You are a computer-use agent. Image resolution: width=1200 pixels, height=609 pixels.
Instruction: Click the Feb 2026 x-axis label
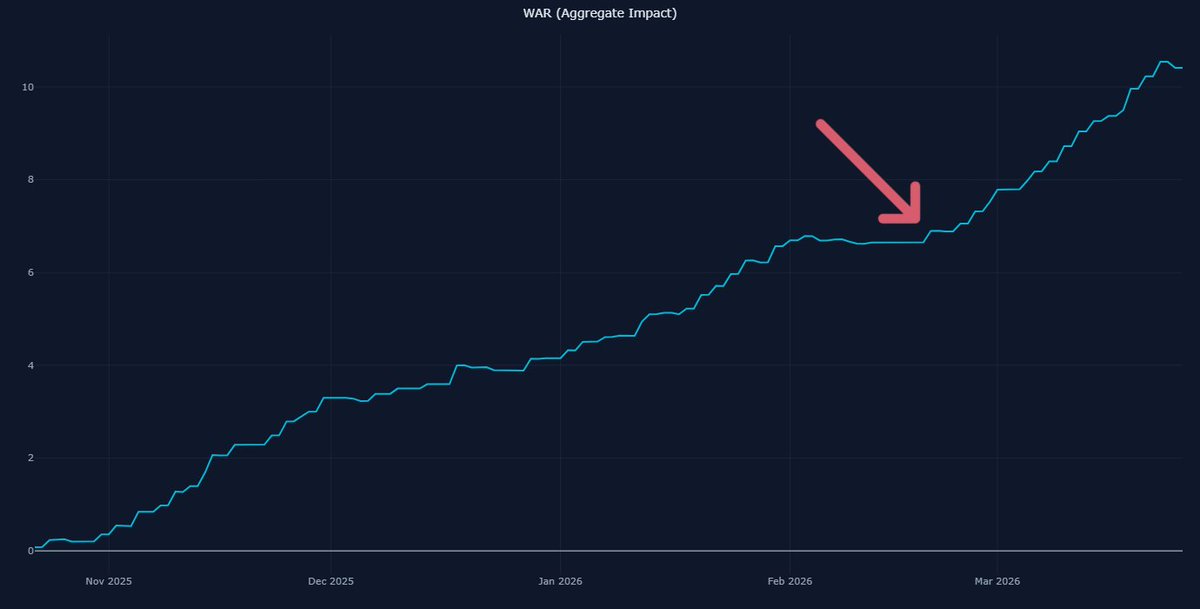click(790, 581)
